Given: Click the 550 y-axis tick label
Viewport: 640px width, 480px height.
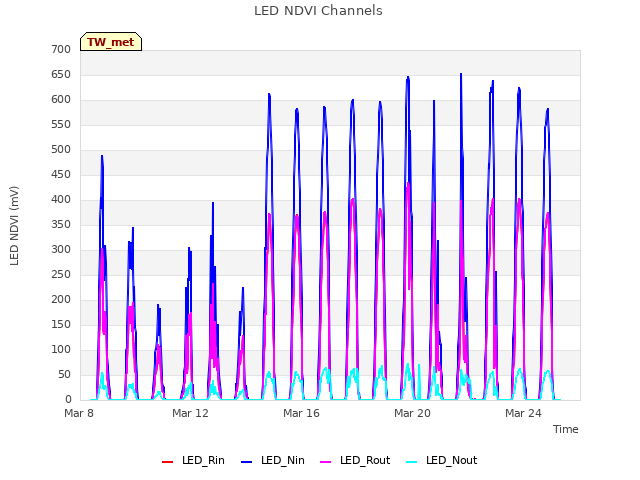Looking at the screenshot, I should tap(61, 124).
